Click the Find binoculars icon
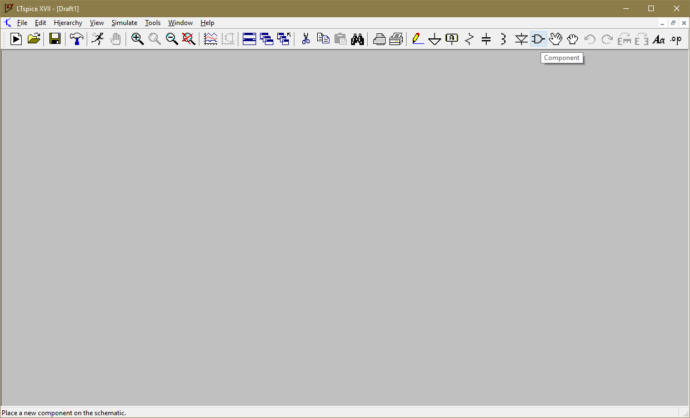The width and height of the screenshot is (690, 418). [357, 39]
